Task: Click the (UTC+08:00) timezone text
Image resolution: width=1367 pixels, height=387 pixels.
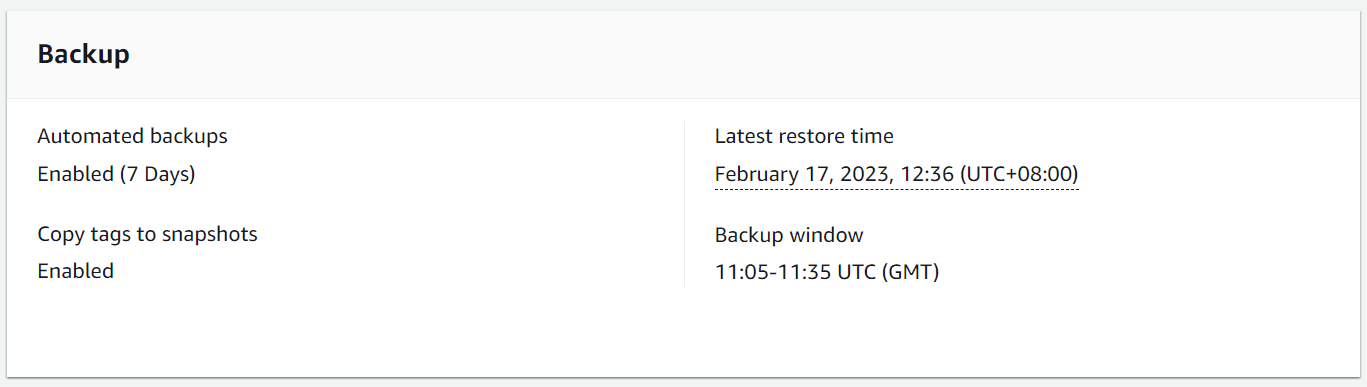Action: (1019, 174)
